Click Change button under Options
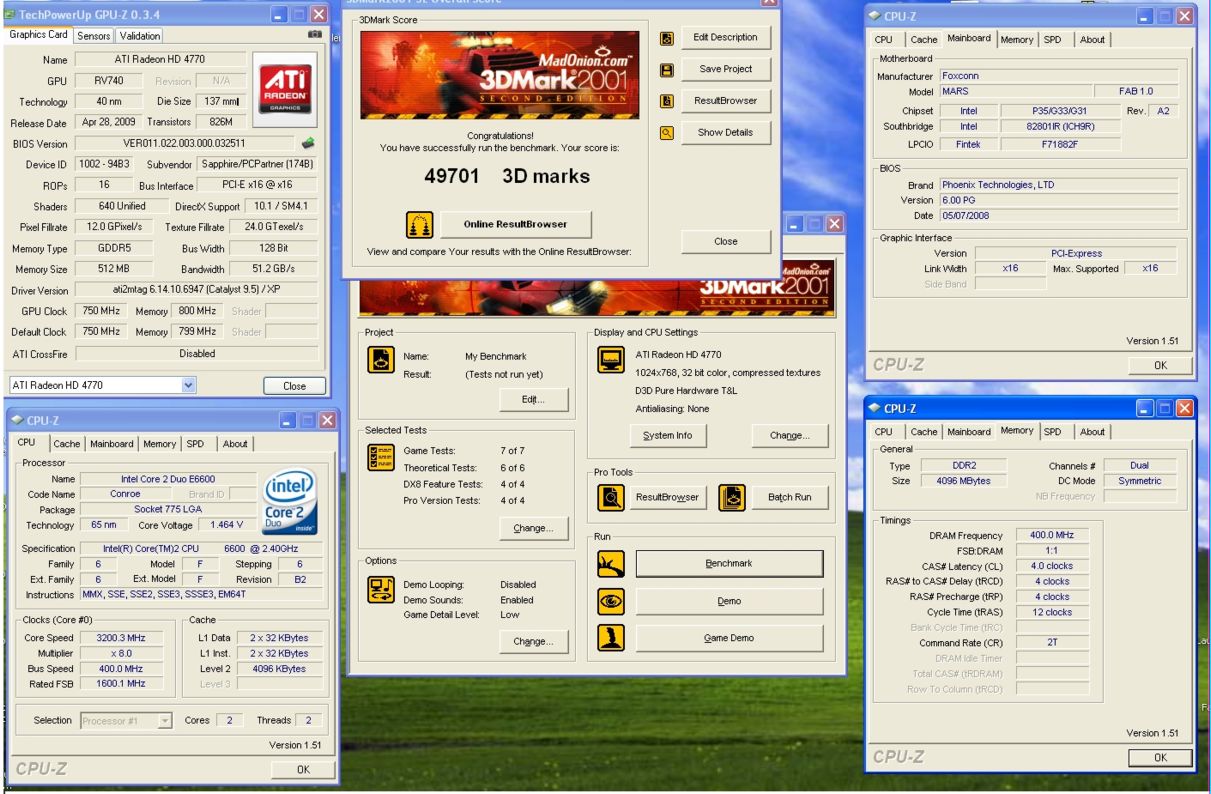1211x794 pixels. click(x=533, y=642)
